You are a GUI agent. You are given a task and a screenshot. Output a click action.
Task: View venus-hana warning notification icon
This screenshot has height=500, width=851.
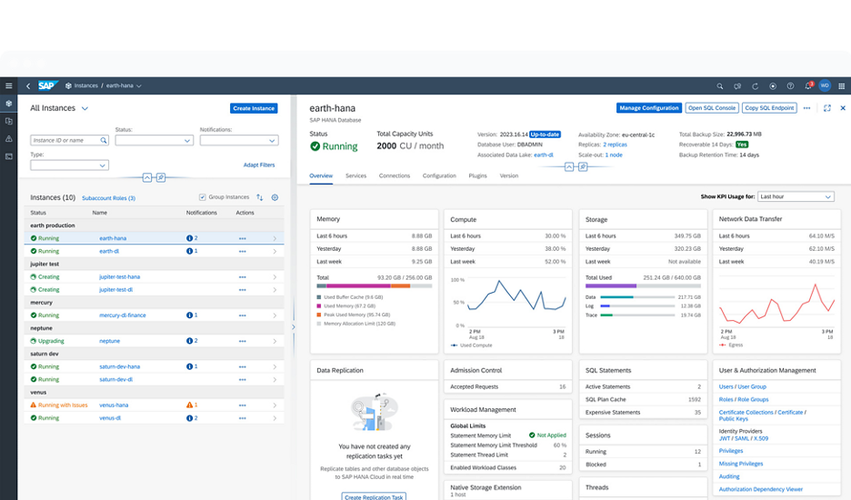click(189, 405)
